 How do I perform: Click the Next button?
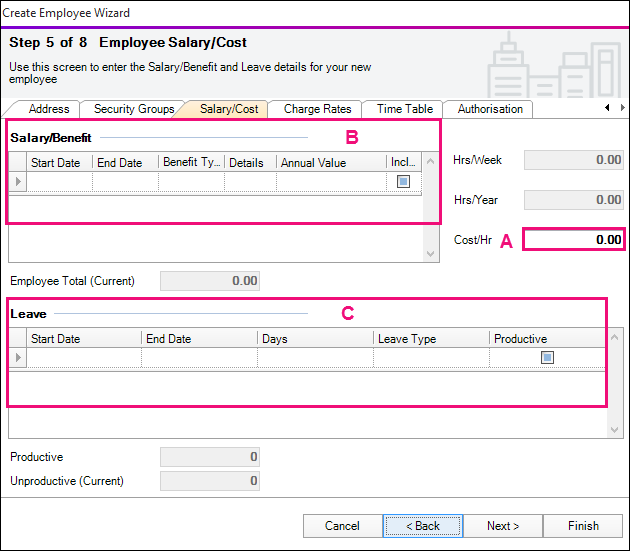point(502,526)
